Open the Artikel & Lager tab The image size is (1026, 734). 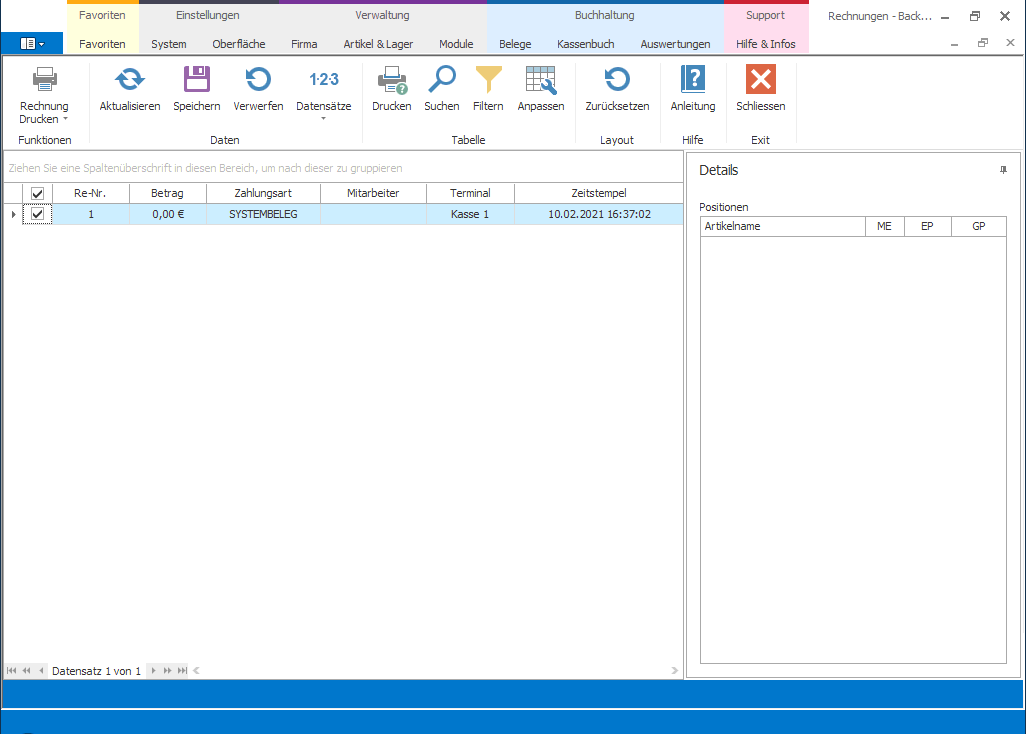click(378, 44)
